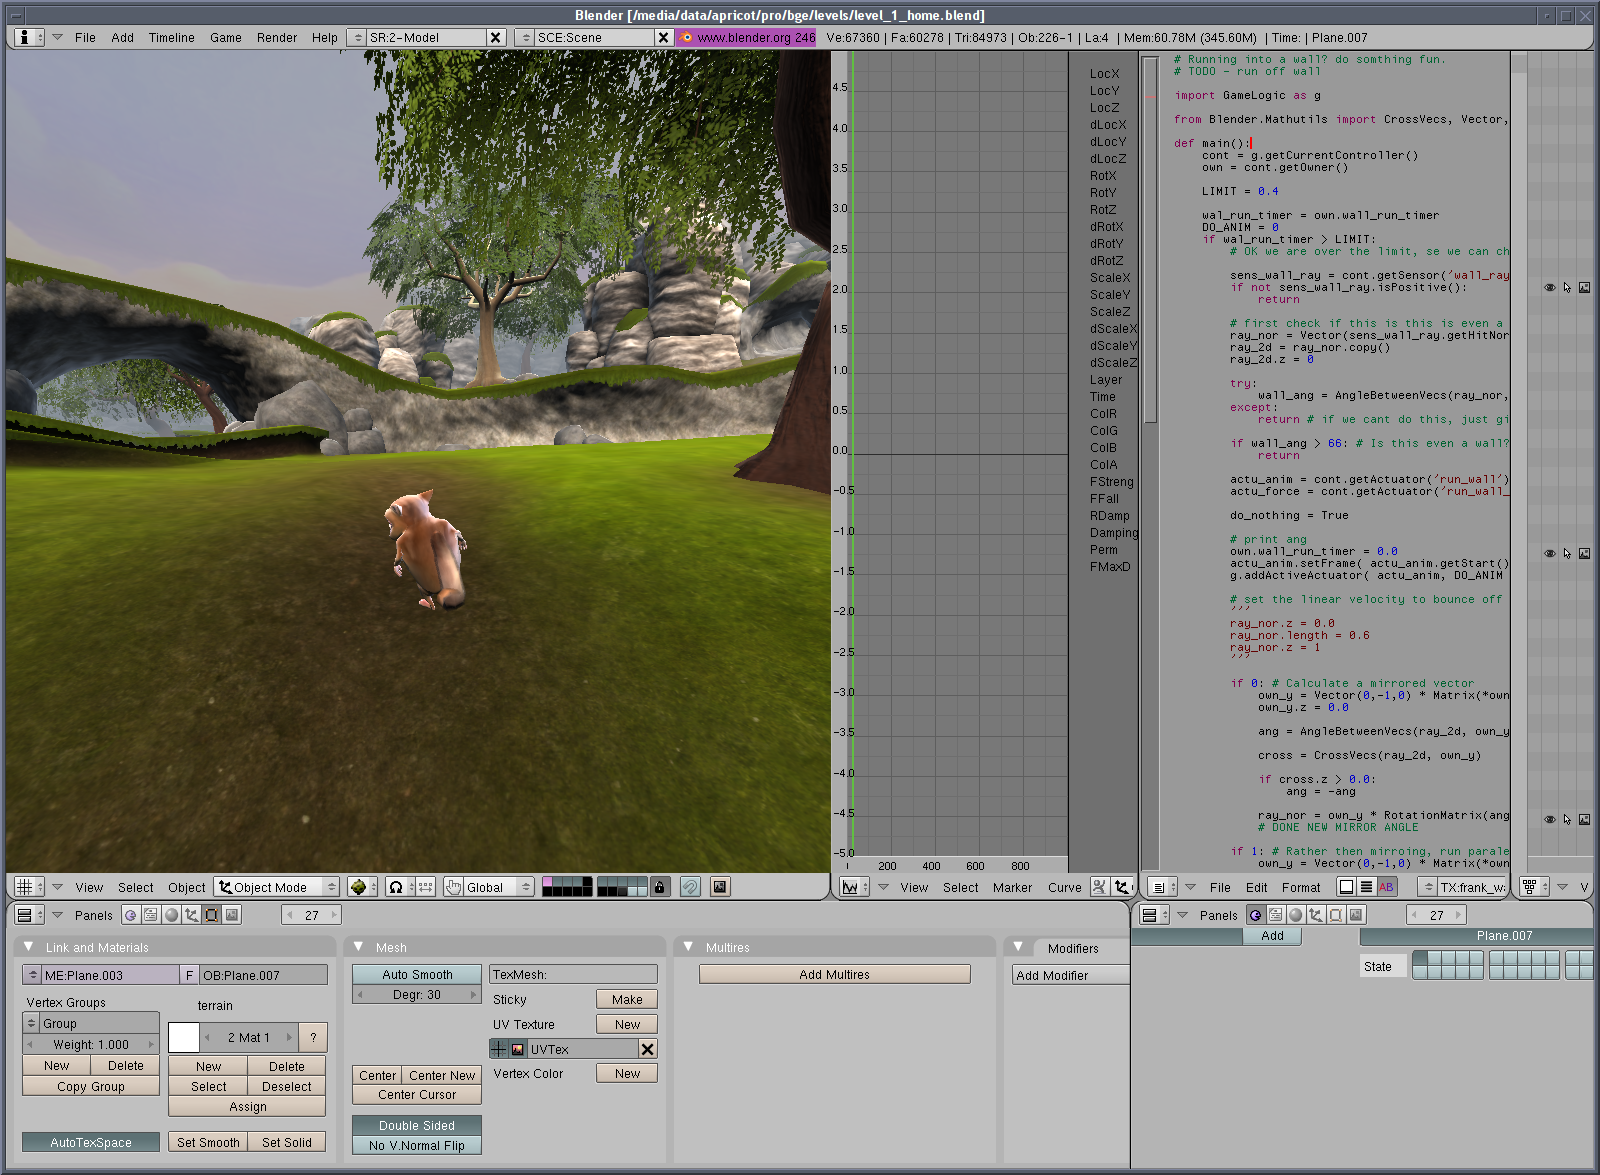Collapse the Link and Materials panel
This screenshot has width=1600, height=1175.
(x=29, y=946)
